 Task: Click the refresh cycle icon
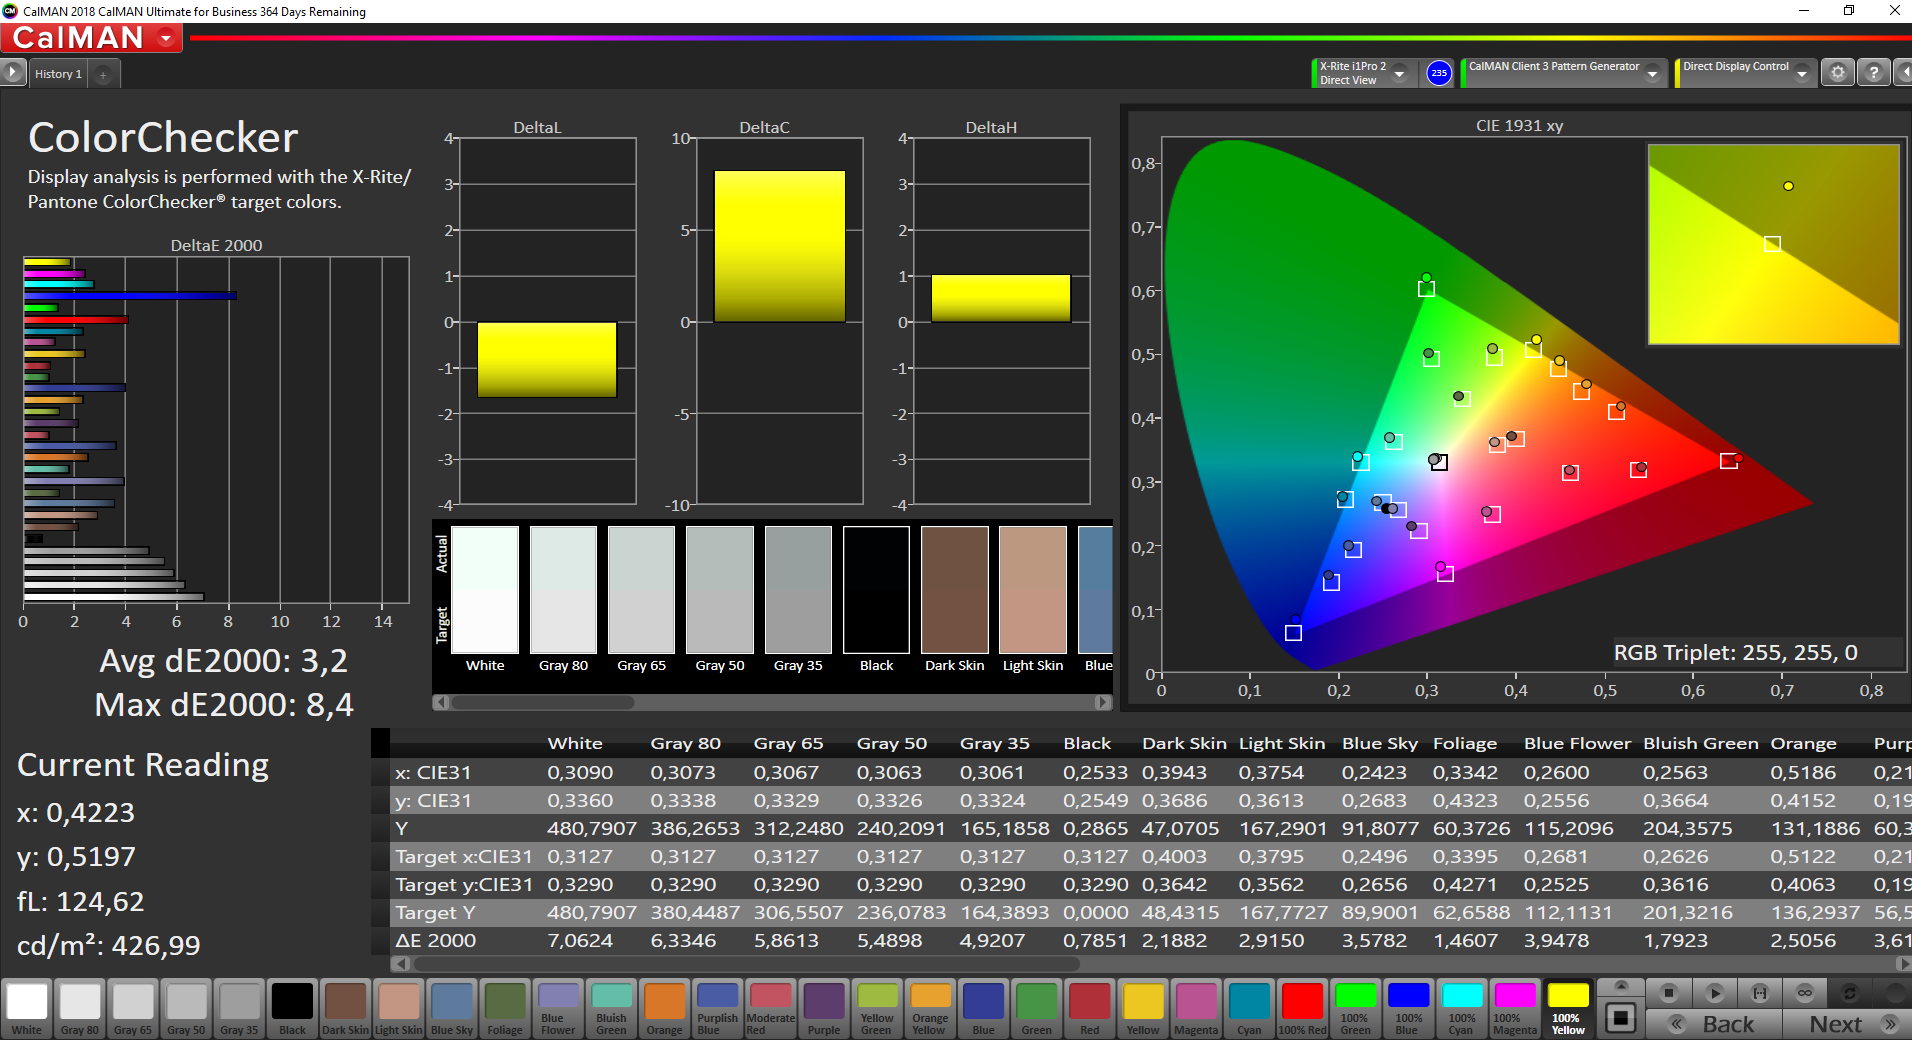click(1850, 993)
